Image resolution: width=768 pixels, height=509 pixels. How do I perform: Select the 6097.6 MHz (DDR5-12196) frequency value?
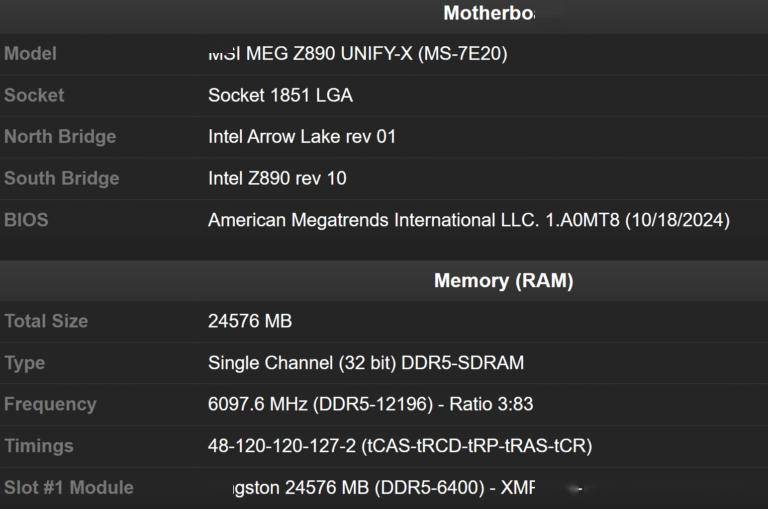[370, 405]
